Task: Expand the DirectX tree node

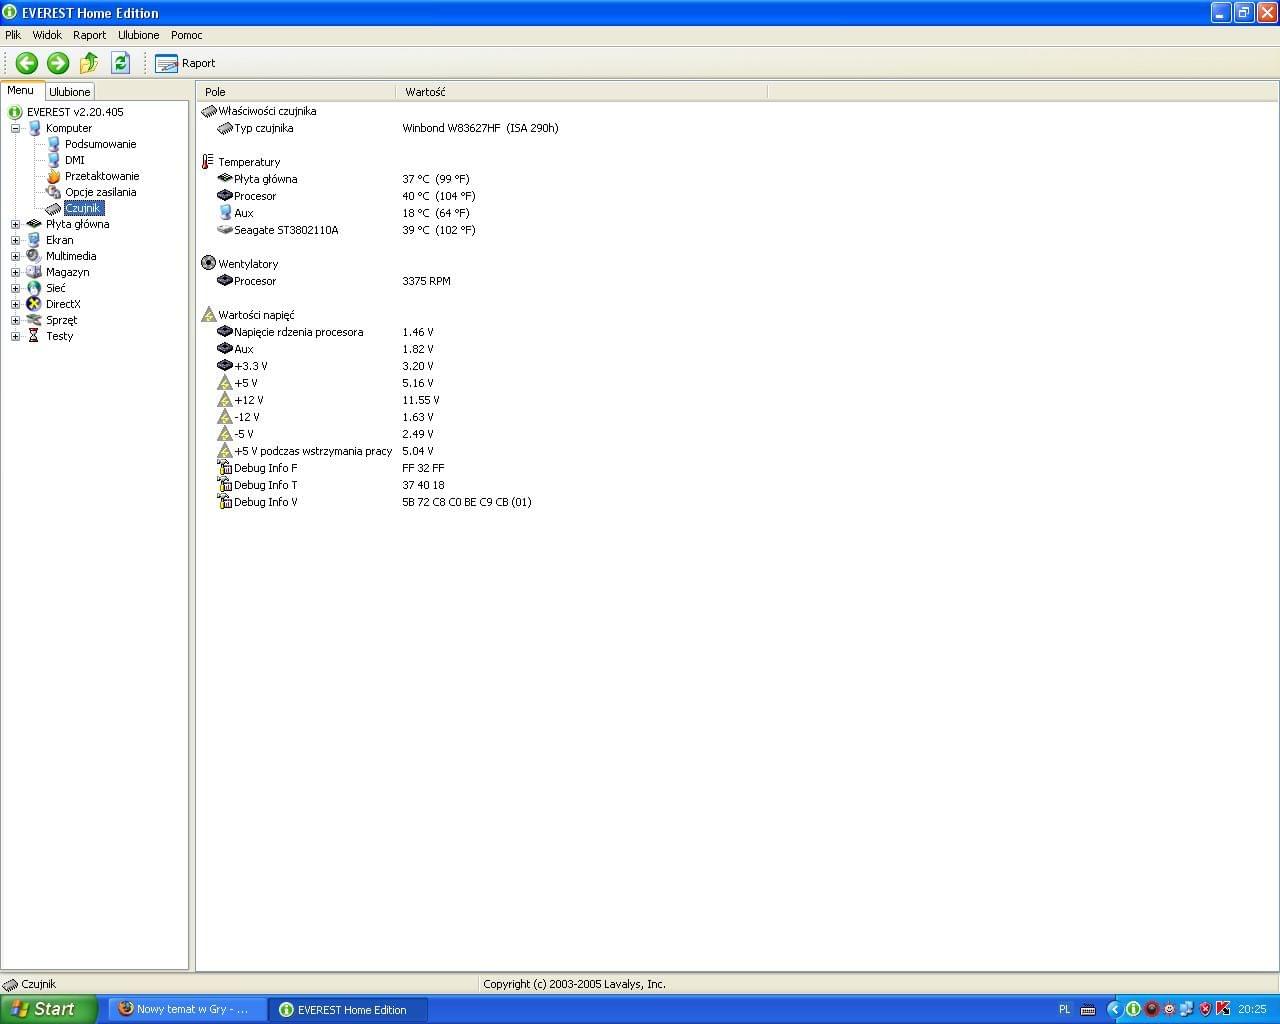Action: (x=15, y=304)
